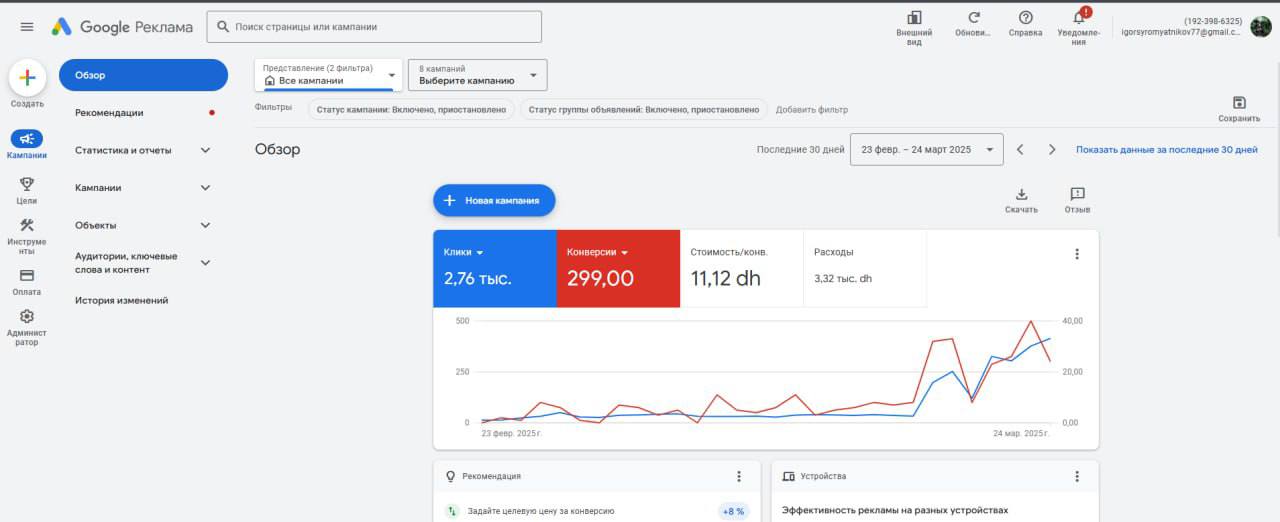Go to the next date period arrow
This screenshot has width=1280, height=522.
point(1052,149)
